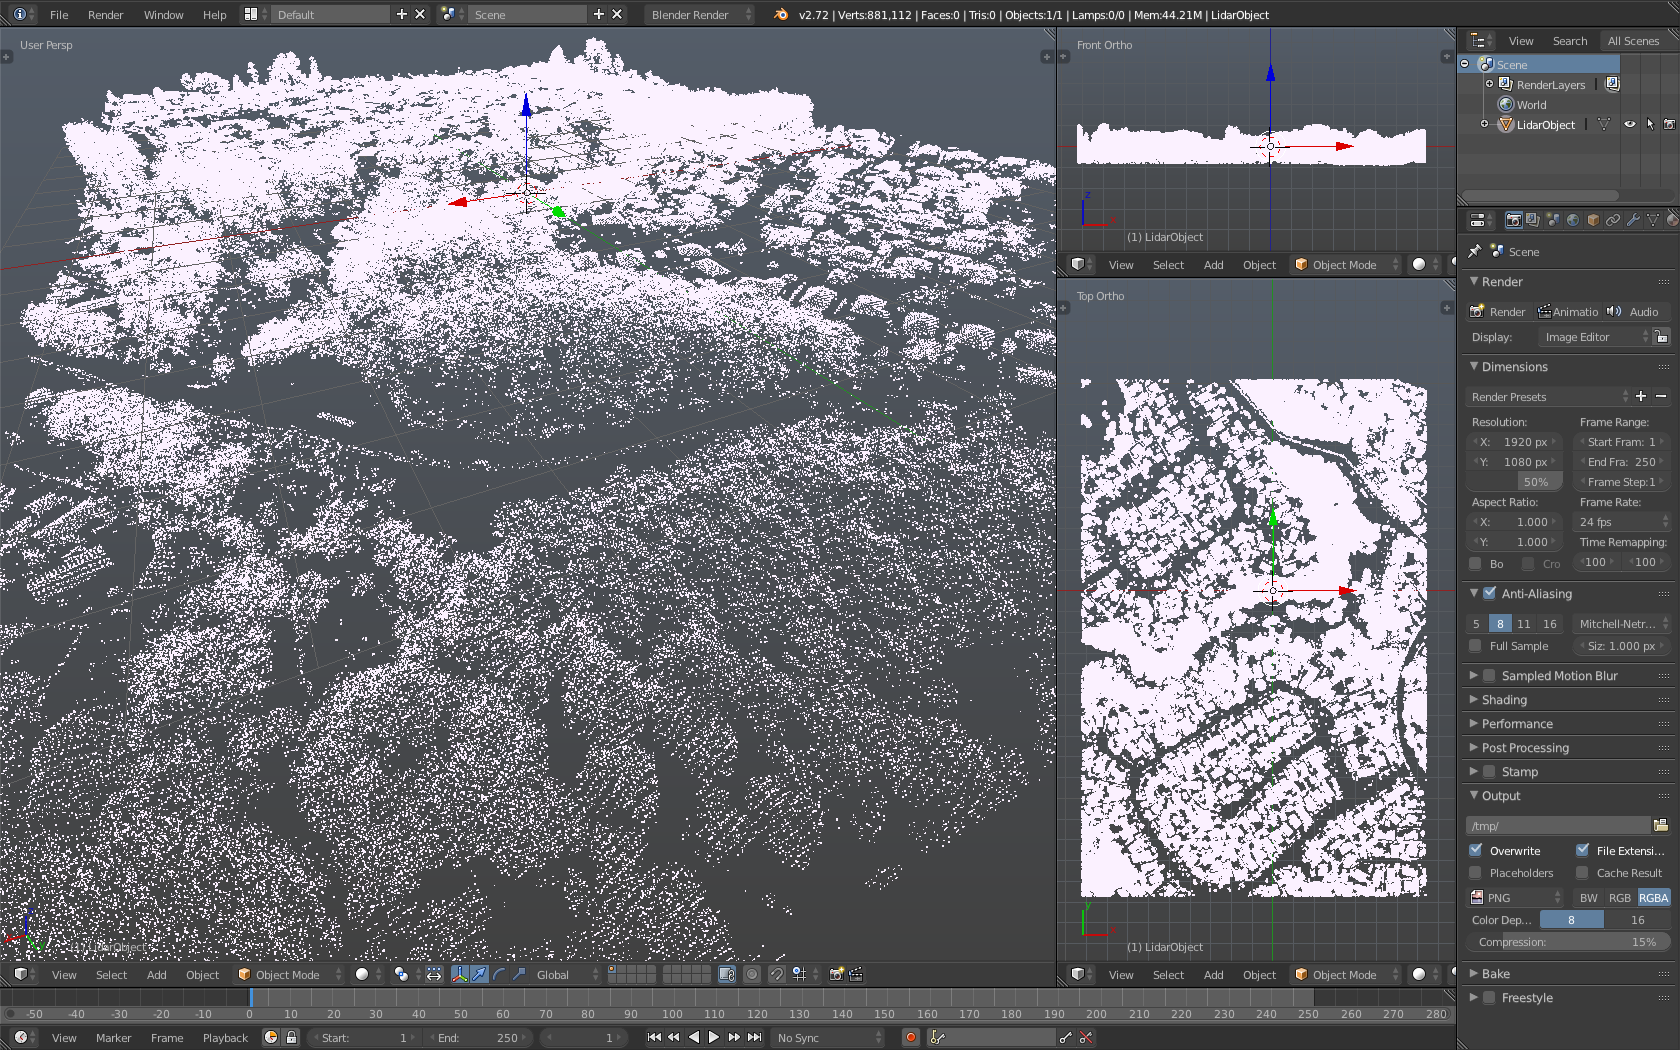Viewport: 1680px width, 1050px height.
Task: Click the Animation render button
Action: [1567, 312]
